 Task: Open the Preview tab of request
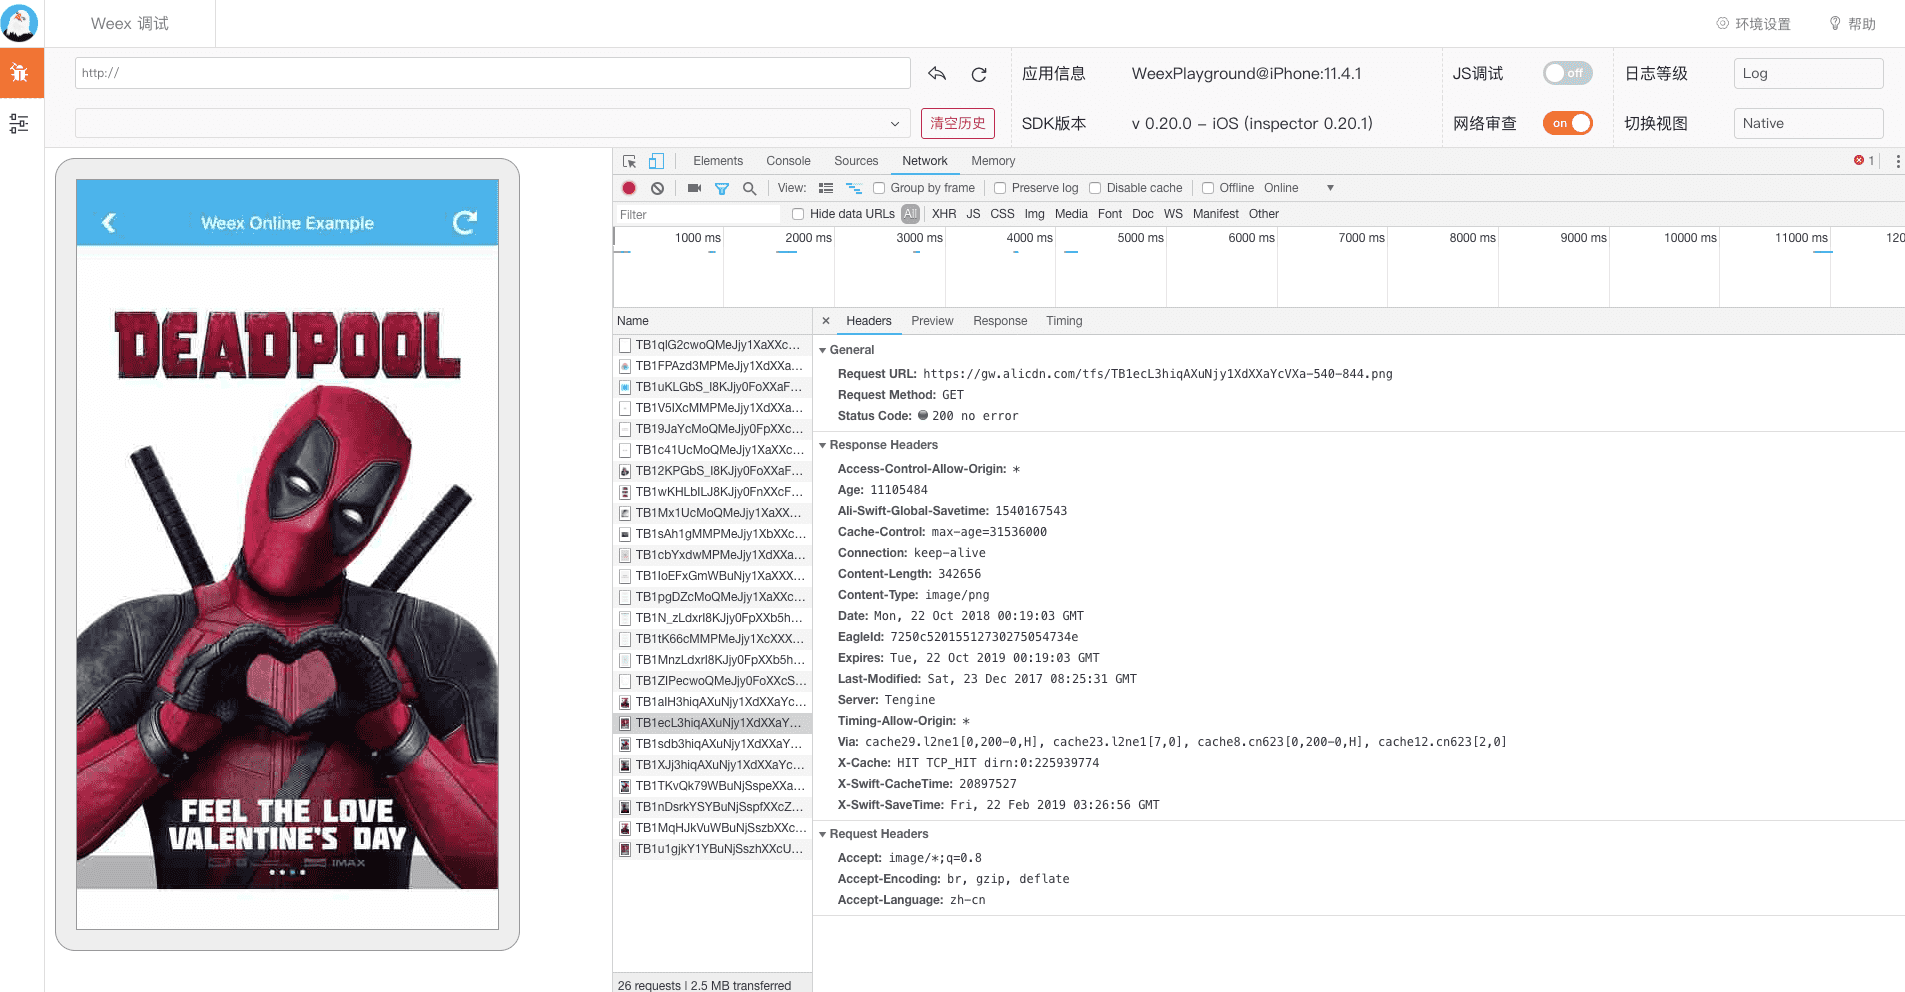tap(932, 321)
